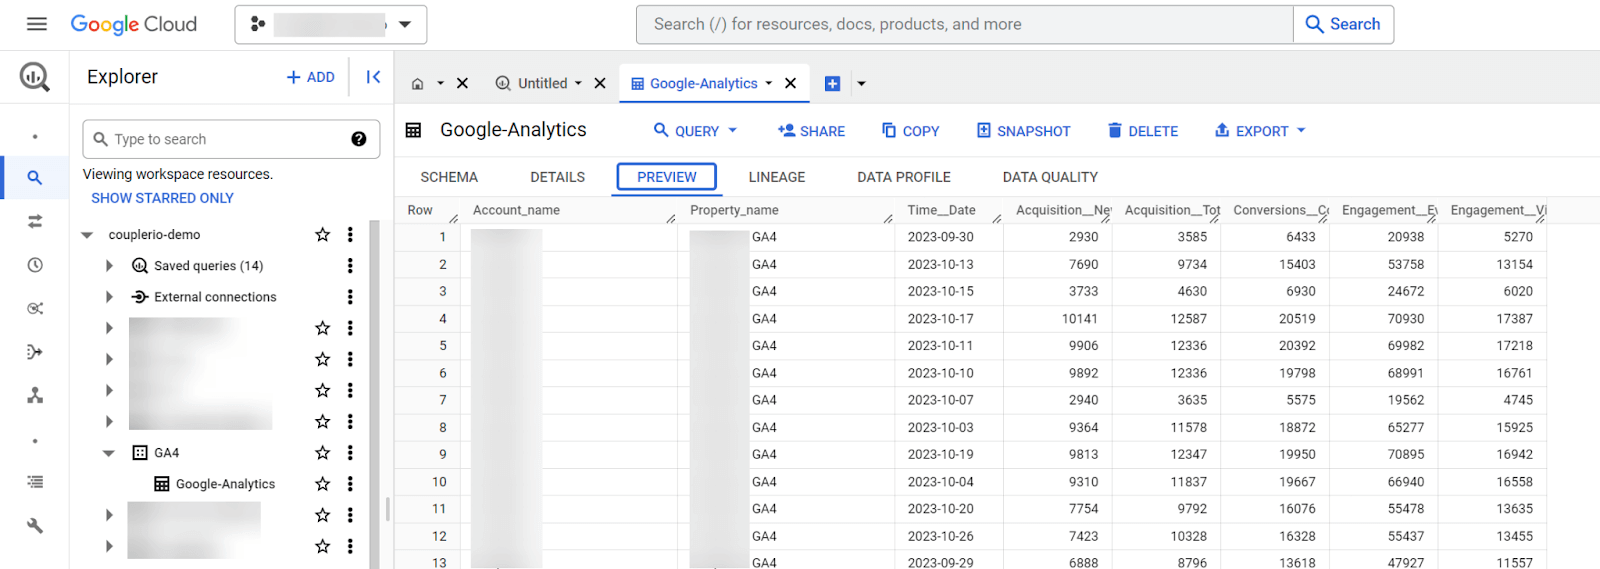
Task: Open the EXPORT dropdown
Action: [x=1260, y=131]
